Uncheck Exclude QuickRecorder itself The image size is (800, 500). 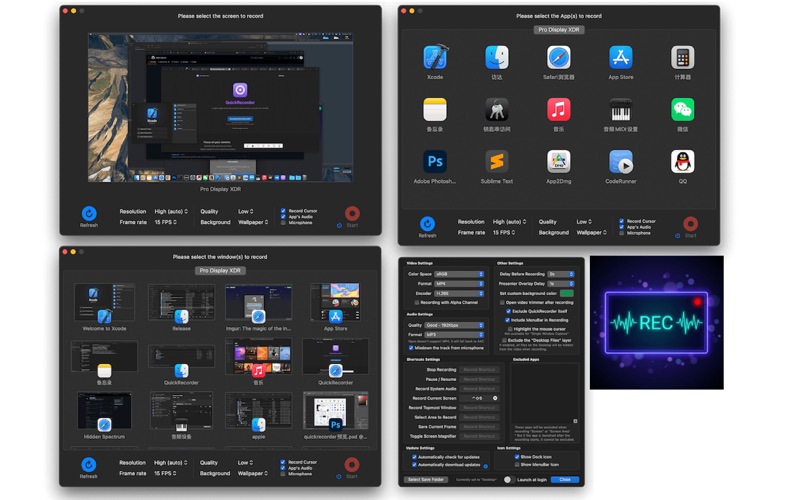click(x=508, y=311)
